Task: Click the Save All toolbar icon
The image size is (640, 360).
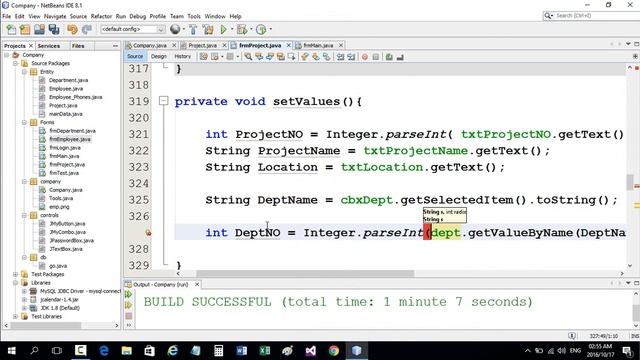Action: 54,29
